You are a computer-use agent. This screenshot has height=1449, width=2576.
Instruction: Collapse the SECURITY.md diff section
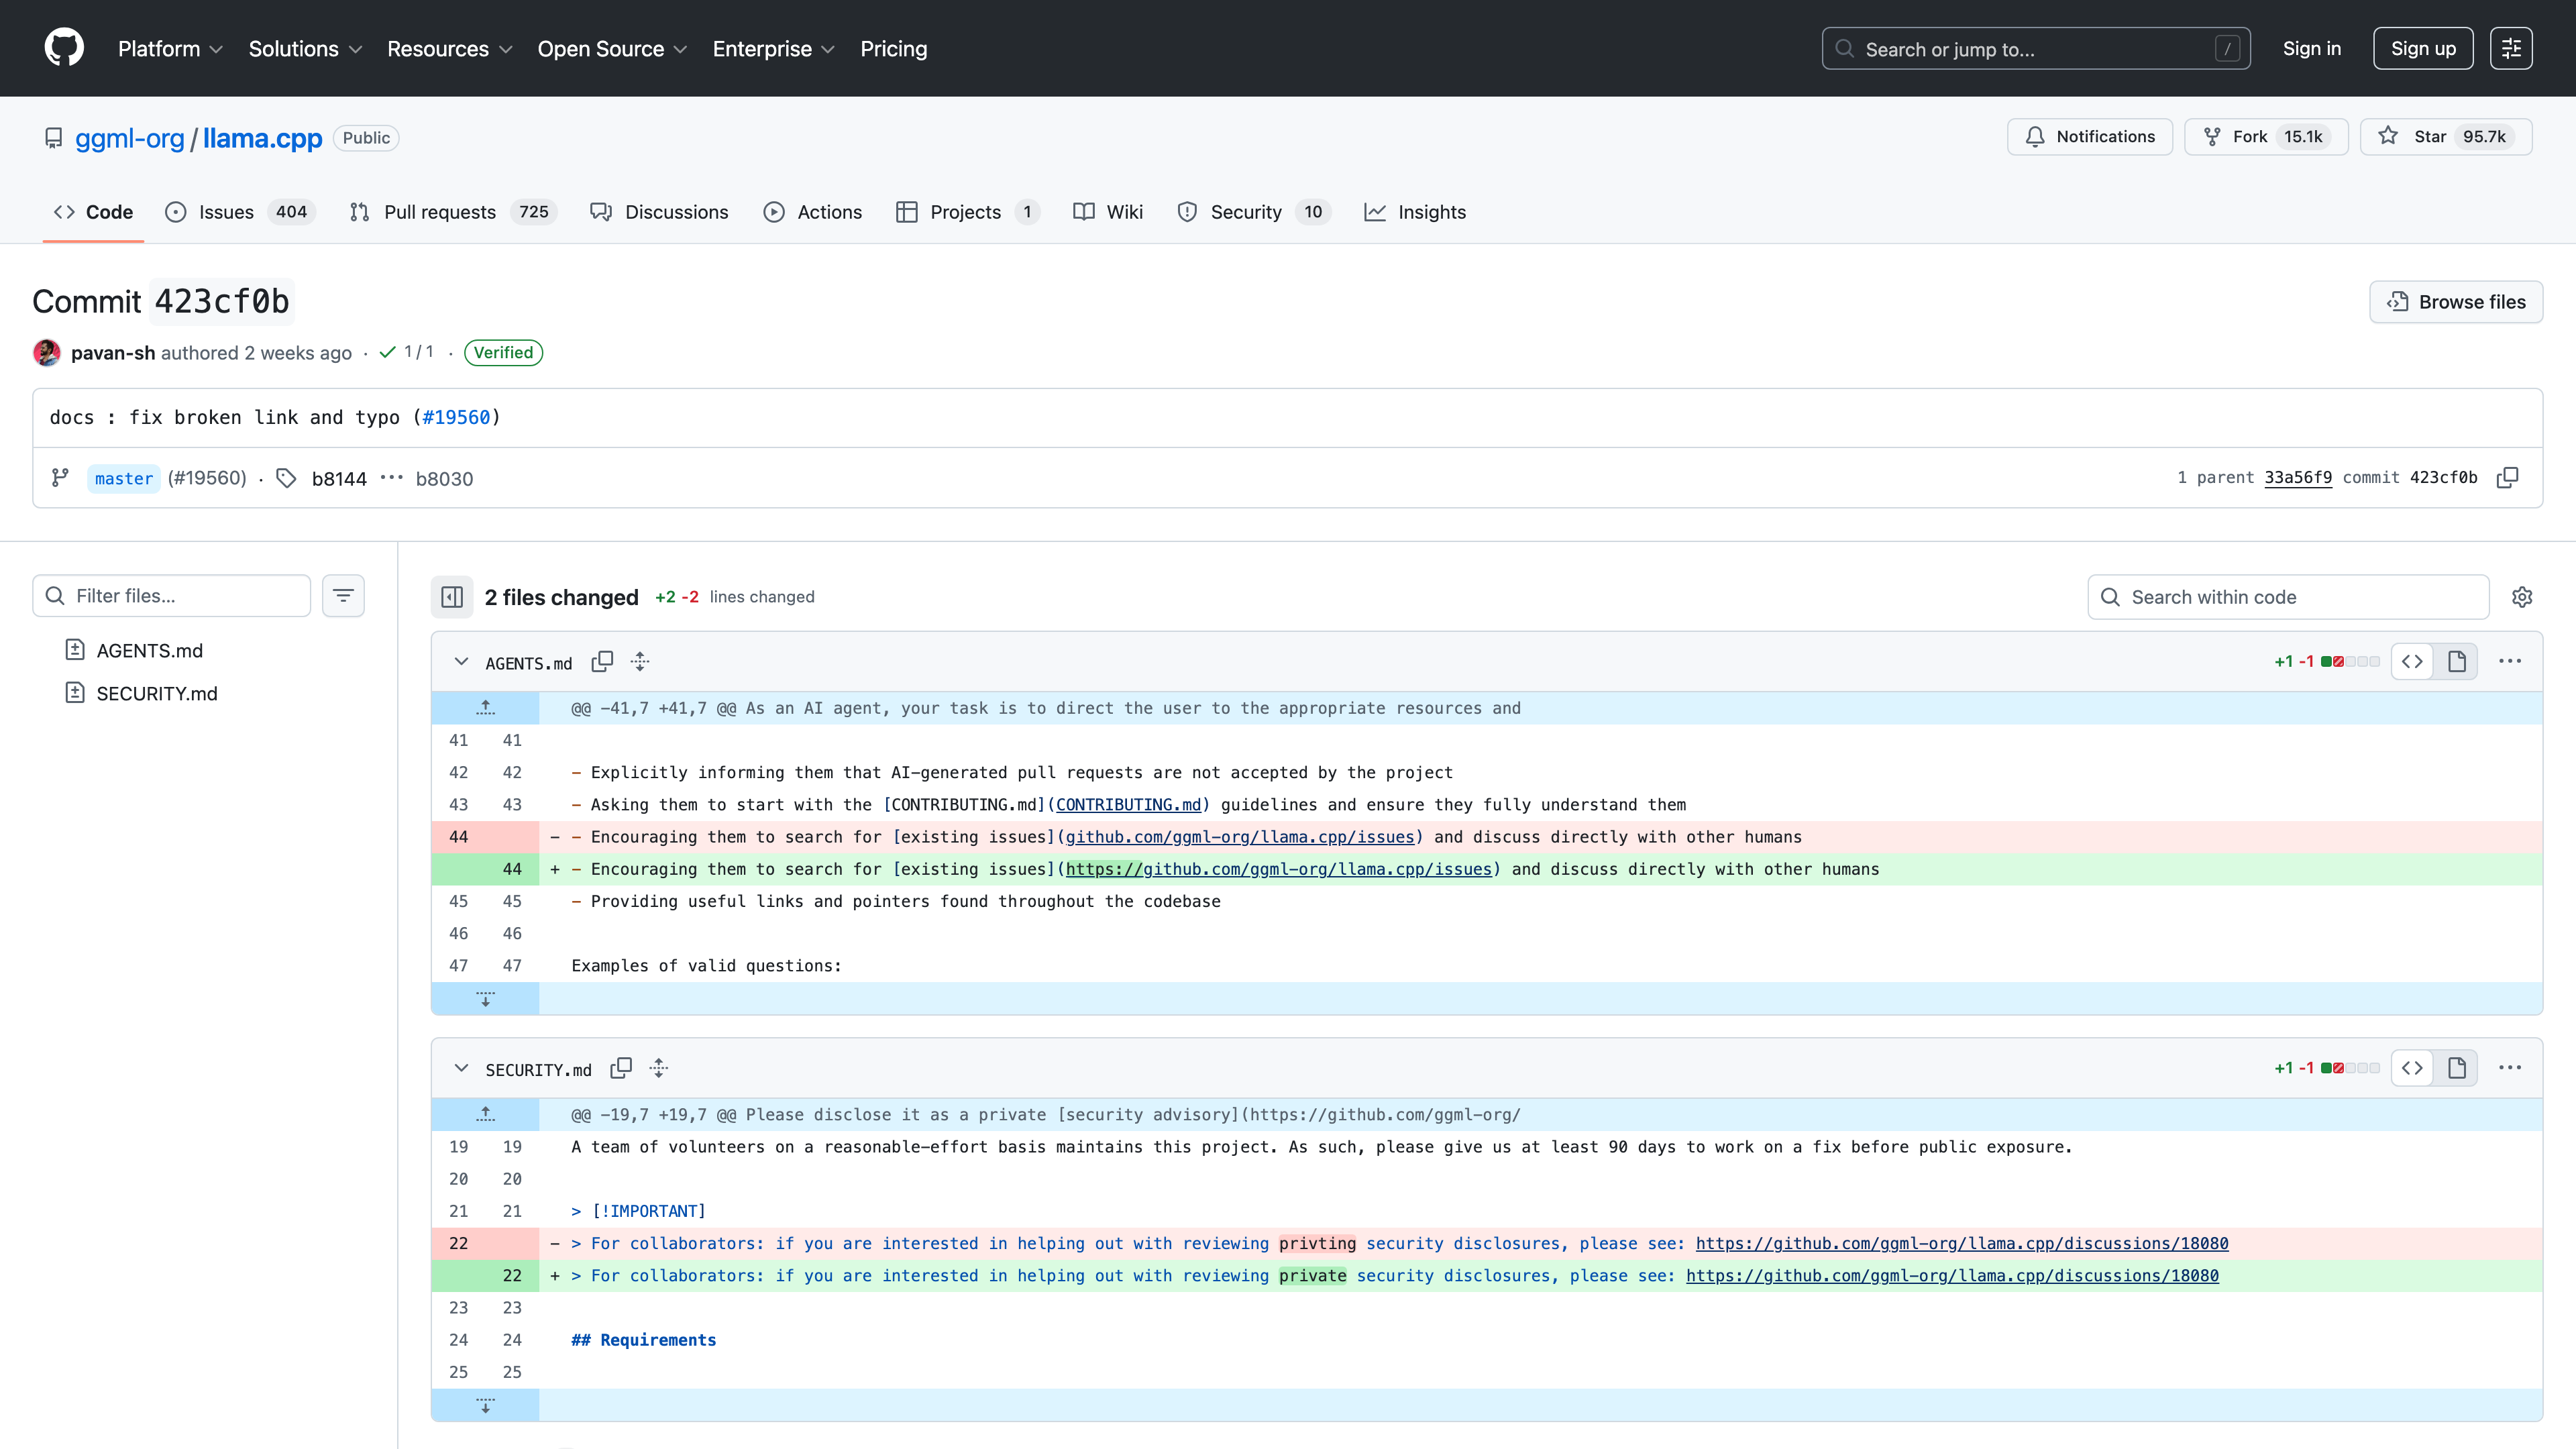coord(461,1068)
